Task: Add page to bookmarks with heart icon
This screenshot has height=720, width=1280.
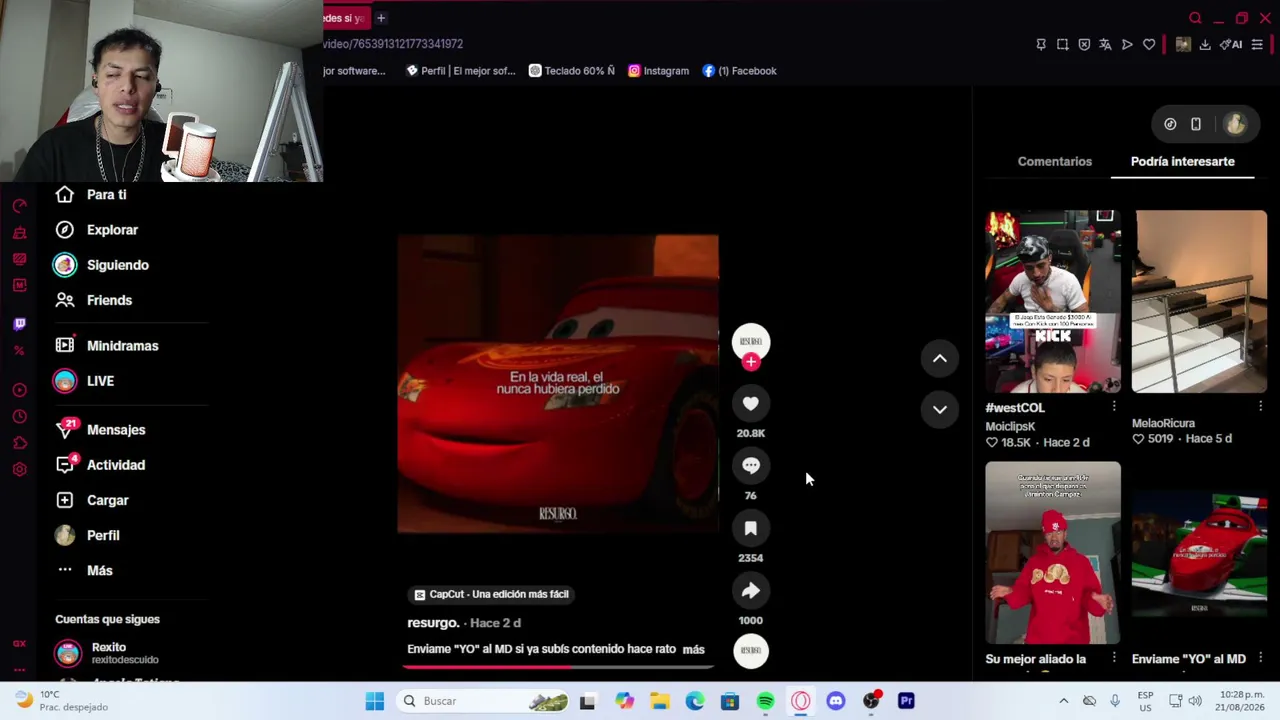Action: click(1149, 44)
